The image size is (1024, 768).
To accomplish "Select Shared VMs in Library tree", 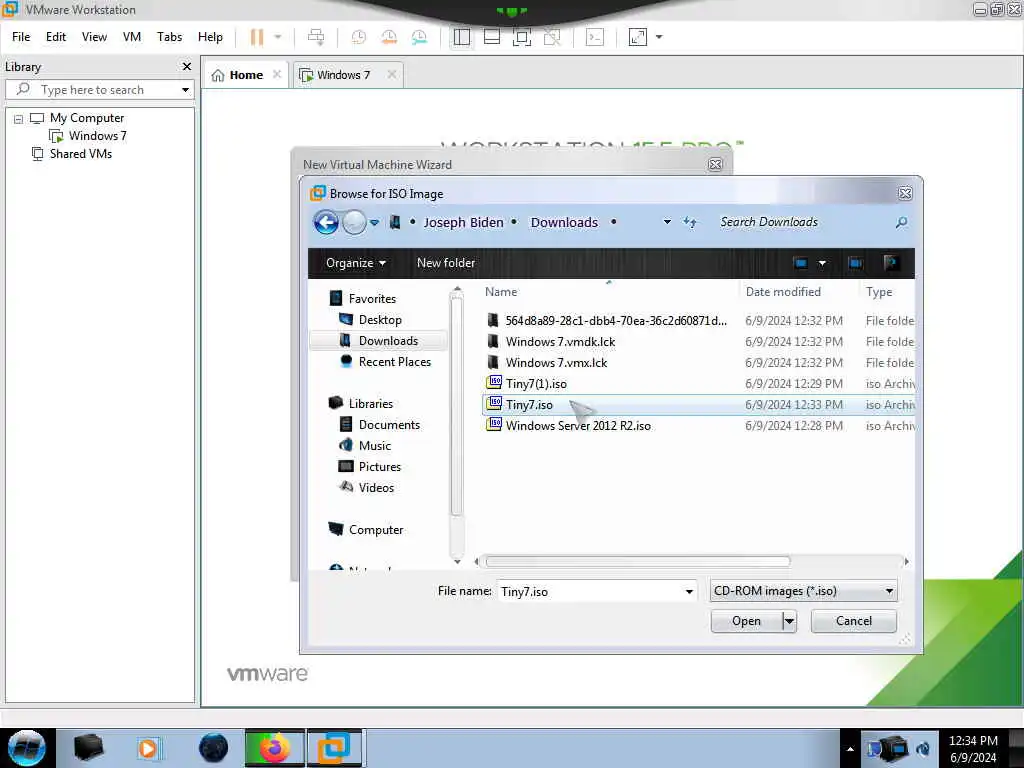I will coord(81,154).
